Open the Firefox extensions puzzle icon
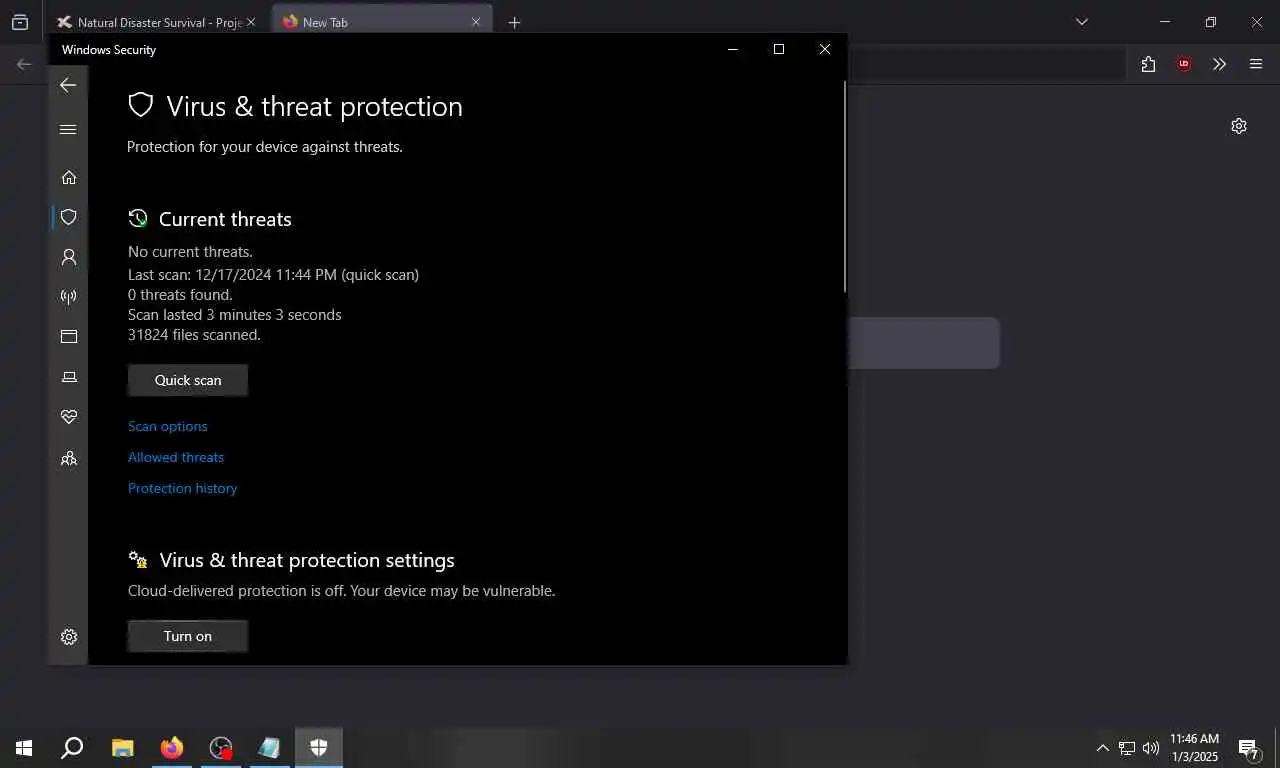1280x768 pixels. (1148, 64)
